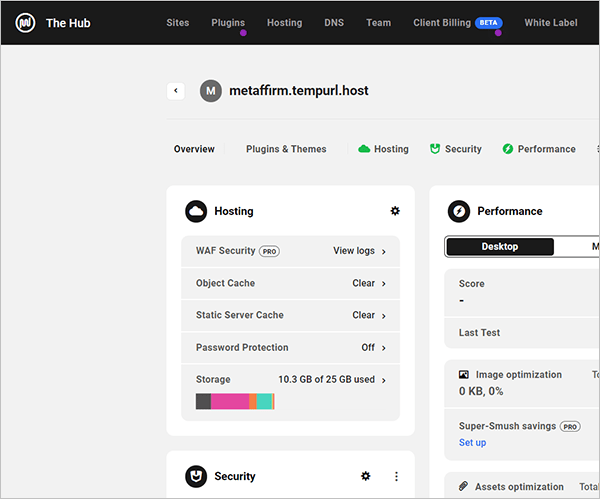
Task: Click the Assets optimization icon
Action: pyautogui.click(x=463, y=486)
